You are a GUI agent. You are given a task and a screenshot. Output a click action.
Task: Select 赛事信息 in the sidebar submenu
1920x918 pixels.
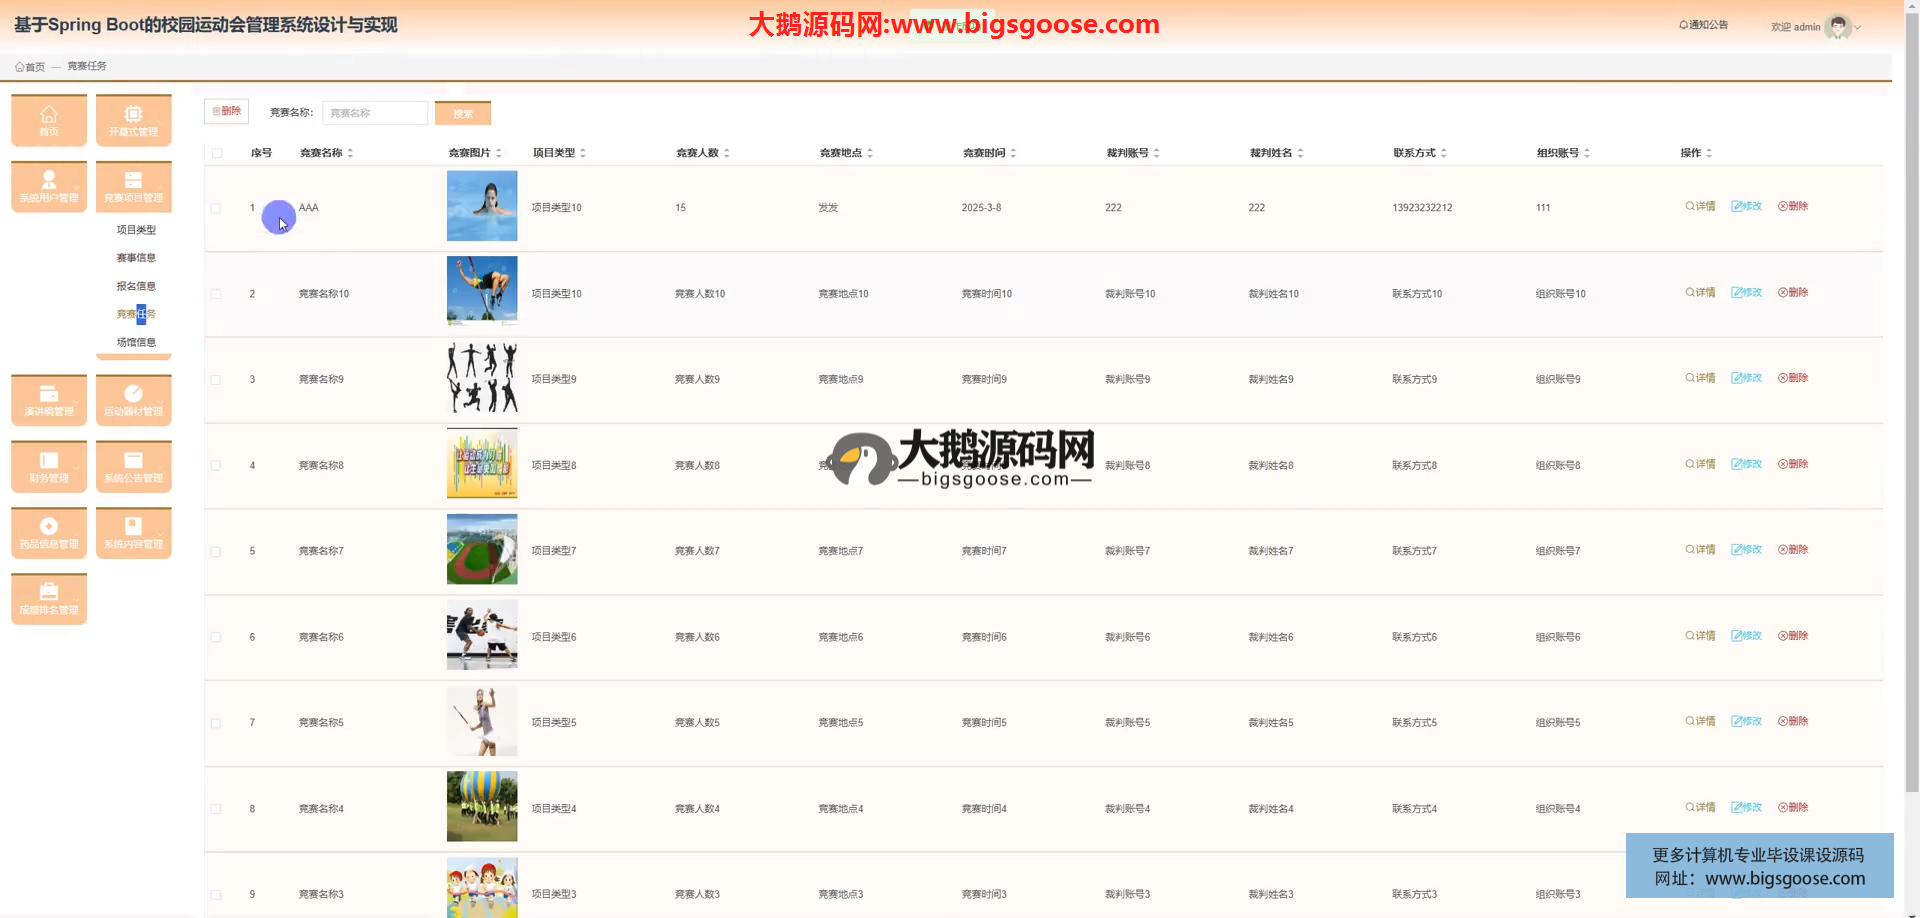click(x=136, y=258)
